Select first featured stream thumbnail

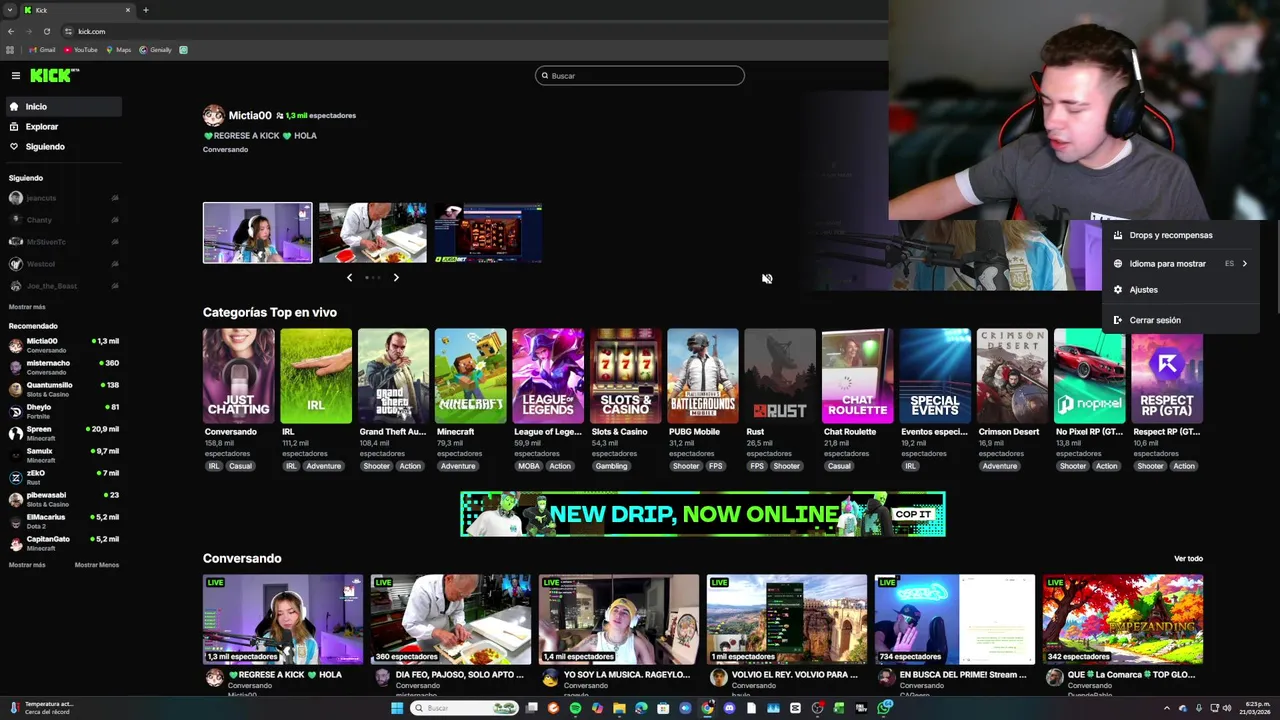click(257, 233)
